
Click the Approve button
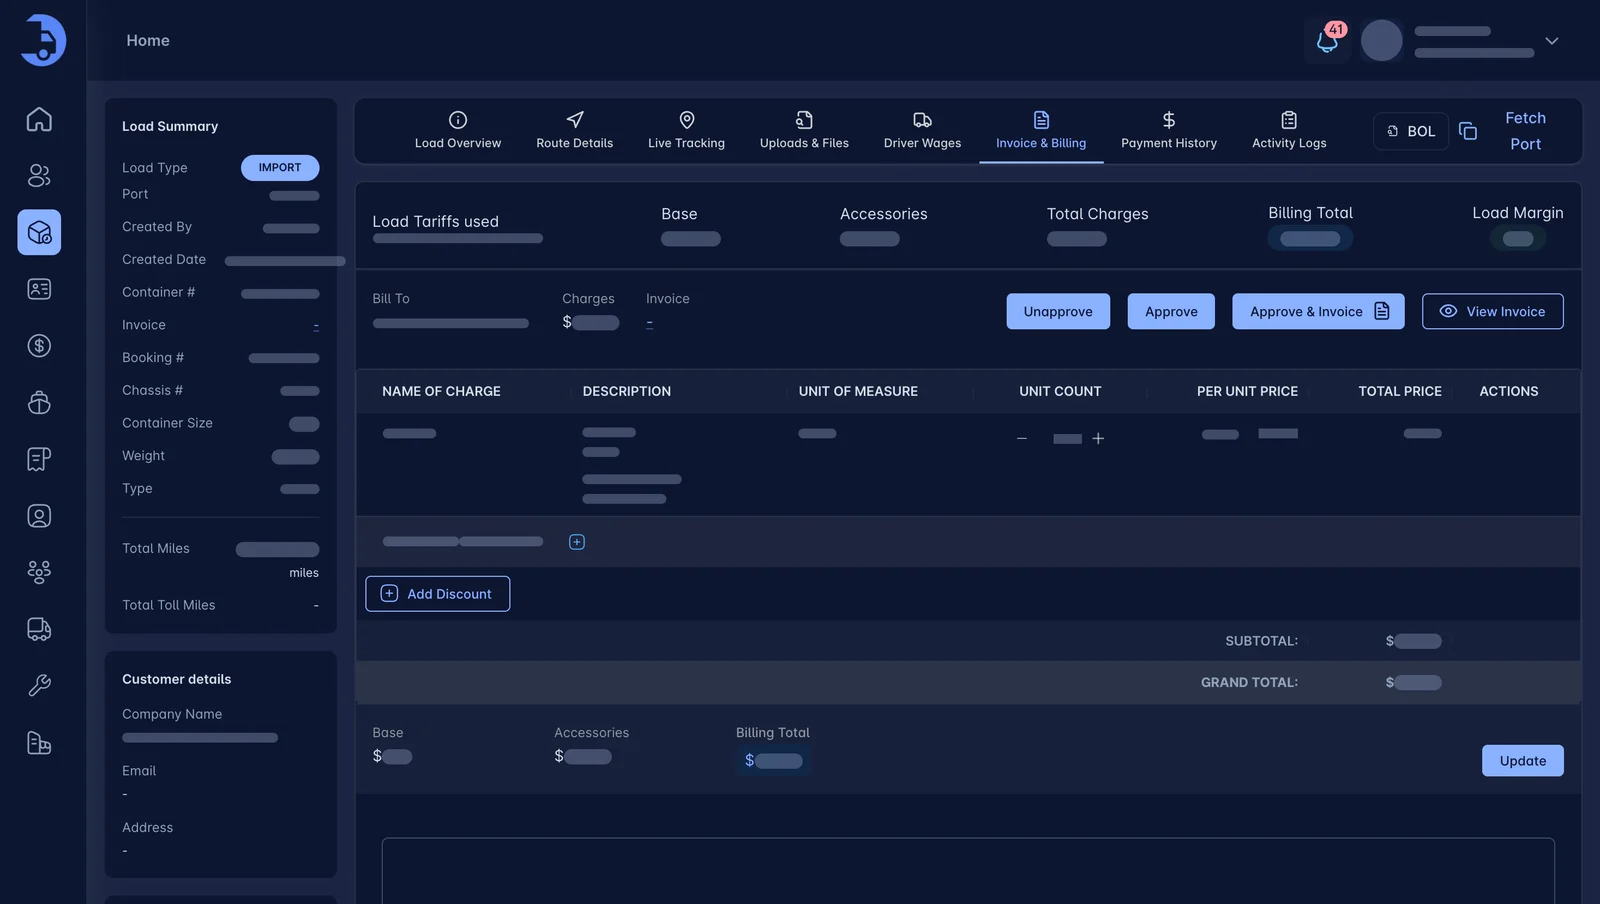tap(1171, 311)
